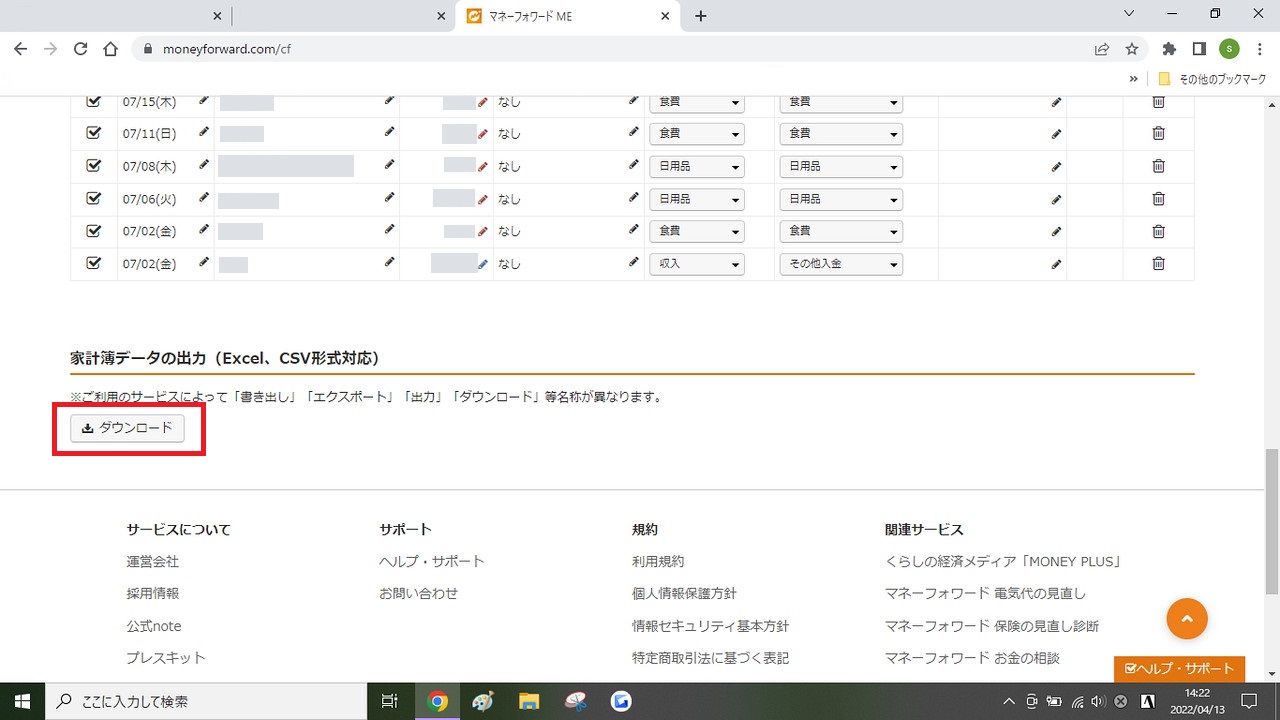Image resolution: width=1280 pixels, height=720 pixels.
Task: Open Task View on the taskbar
Action: click(391, 701)
